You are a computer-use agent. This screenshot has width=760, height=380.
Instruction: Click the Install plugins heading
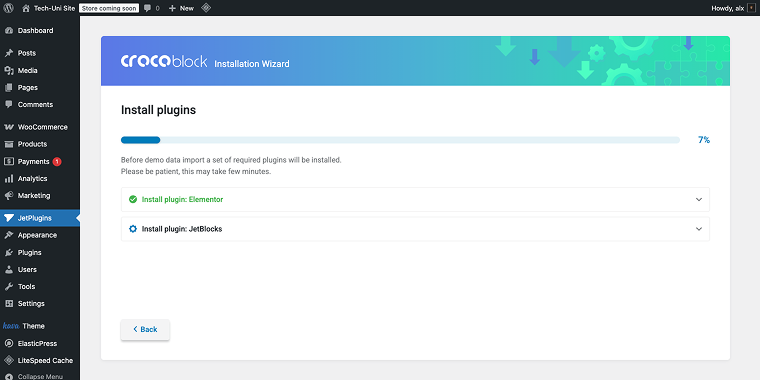158,110
